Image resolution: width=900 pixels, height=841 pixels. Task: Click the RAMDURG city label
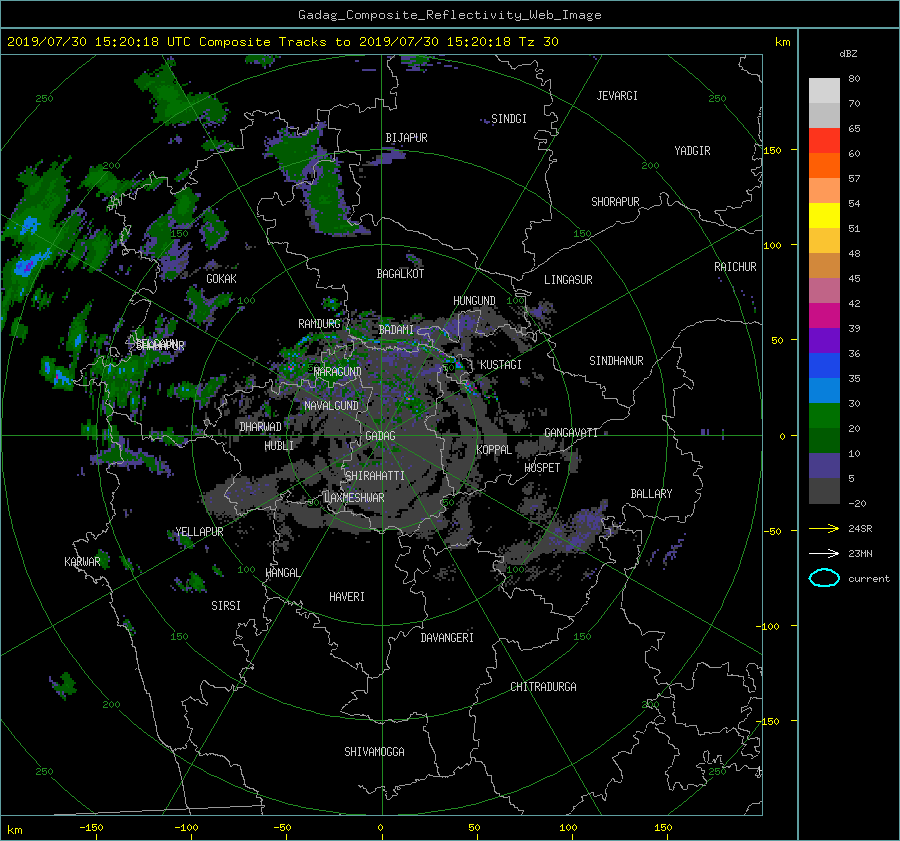pyautogui.click(x=319, y=324)
